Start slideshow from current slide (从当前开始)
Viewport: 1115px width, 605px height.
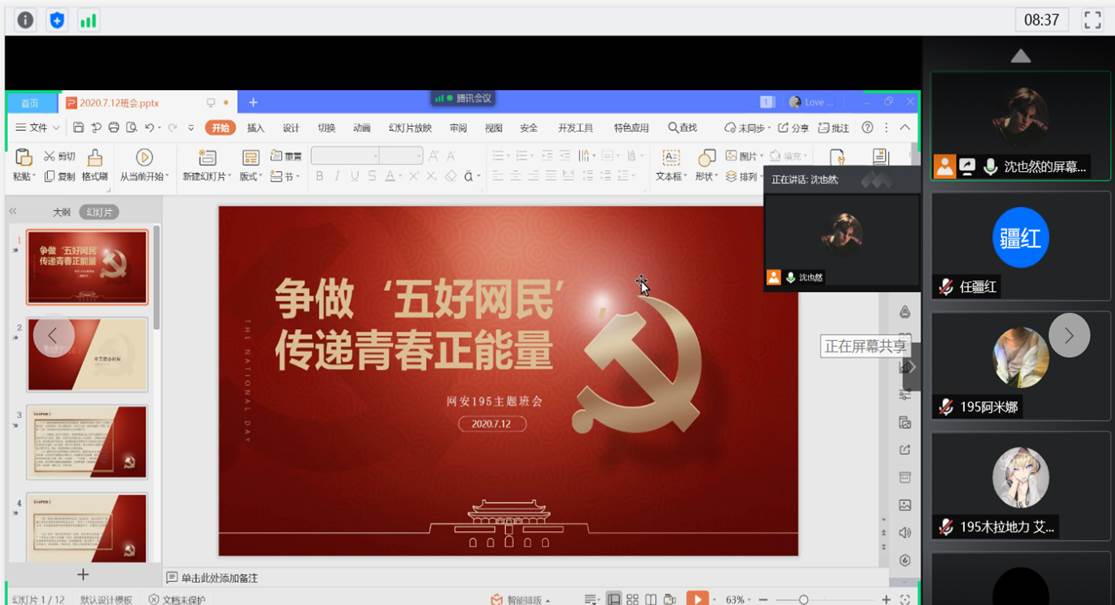(143, 158)
